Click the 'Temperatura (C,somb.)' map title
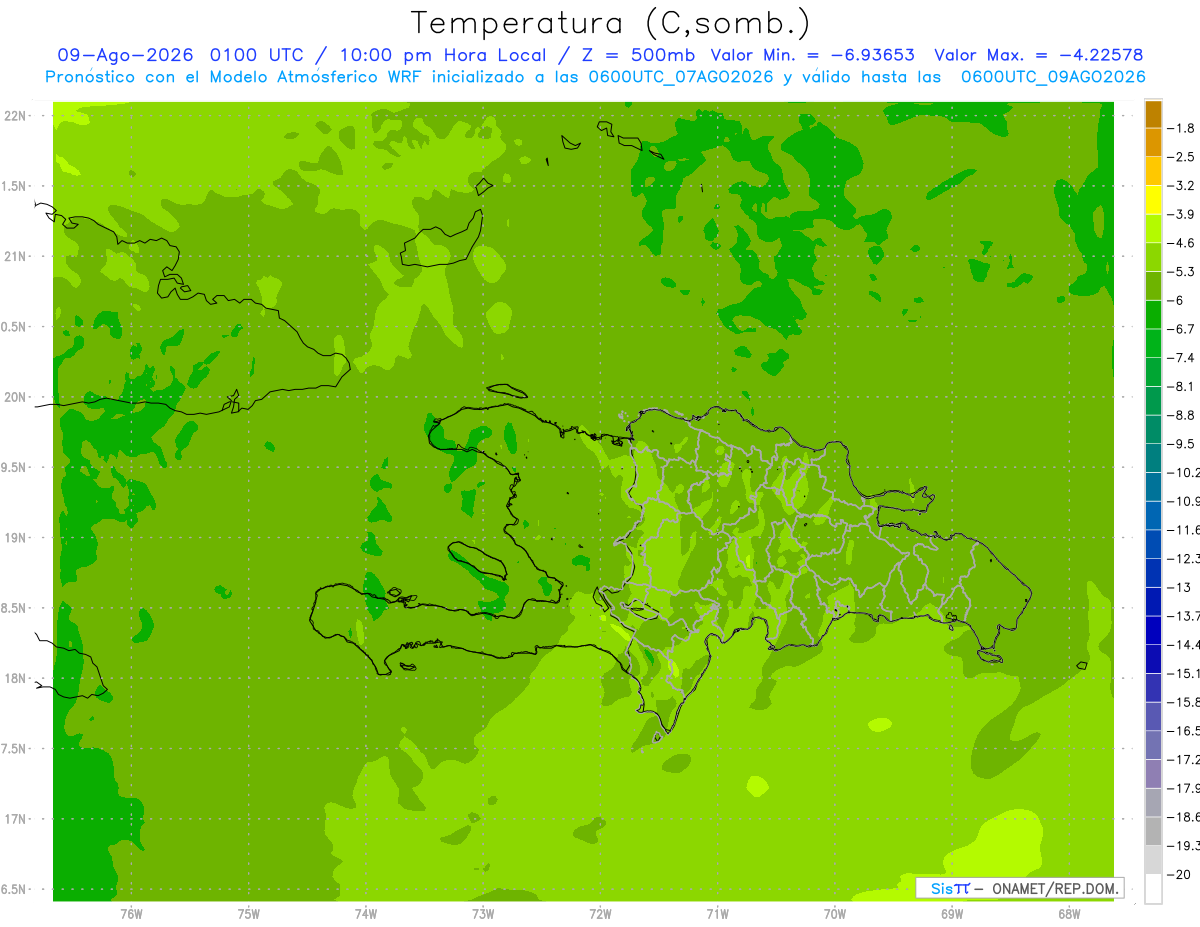1200x927 pixels. point(611,22)
